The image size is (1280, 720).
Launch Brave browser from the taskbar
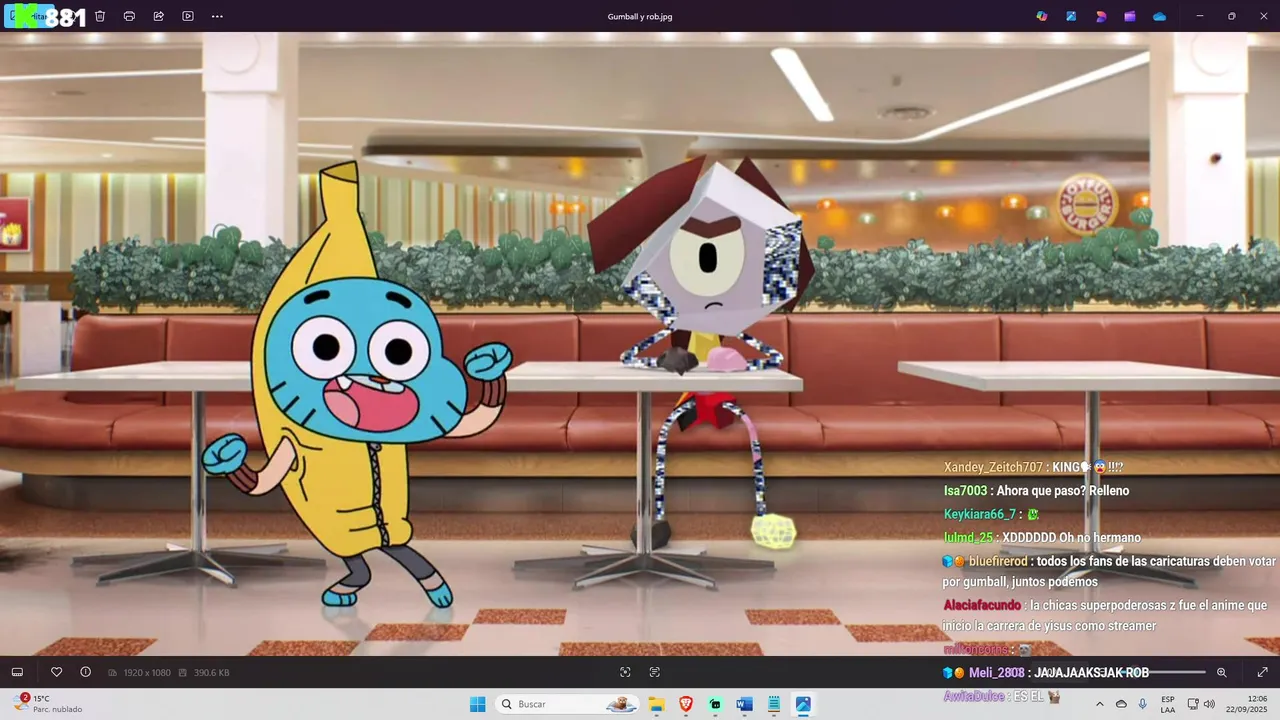(x=686, y=704)
